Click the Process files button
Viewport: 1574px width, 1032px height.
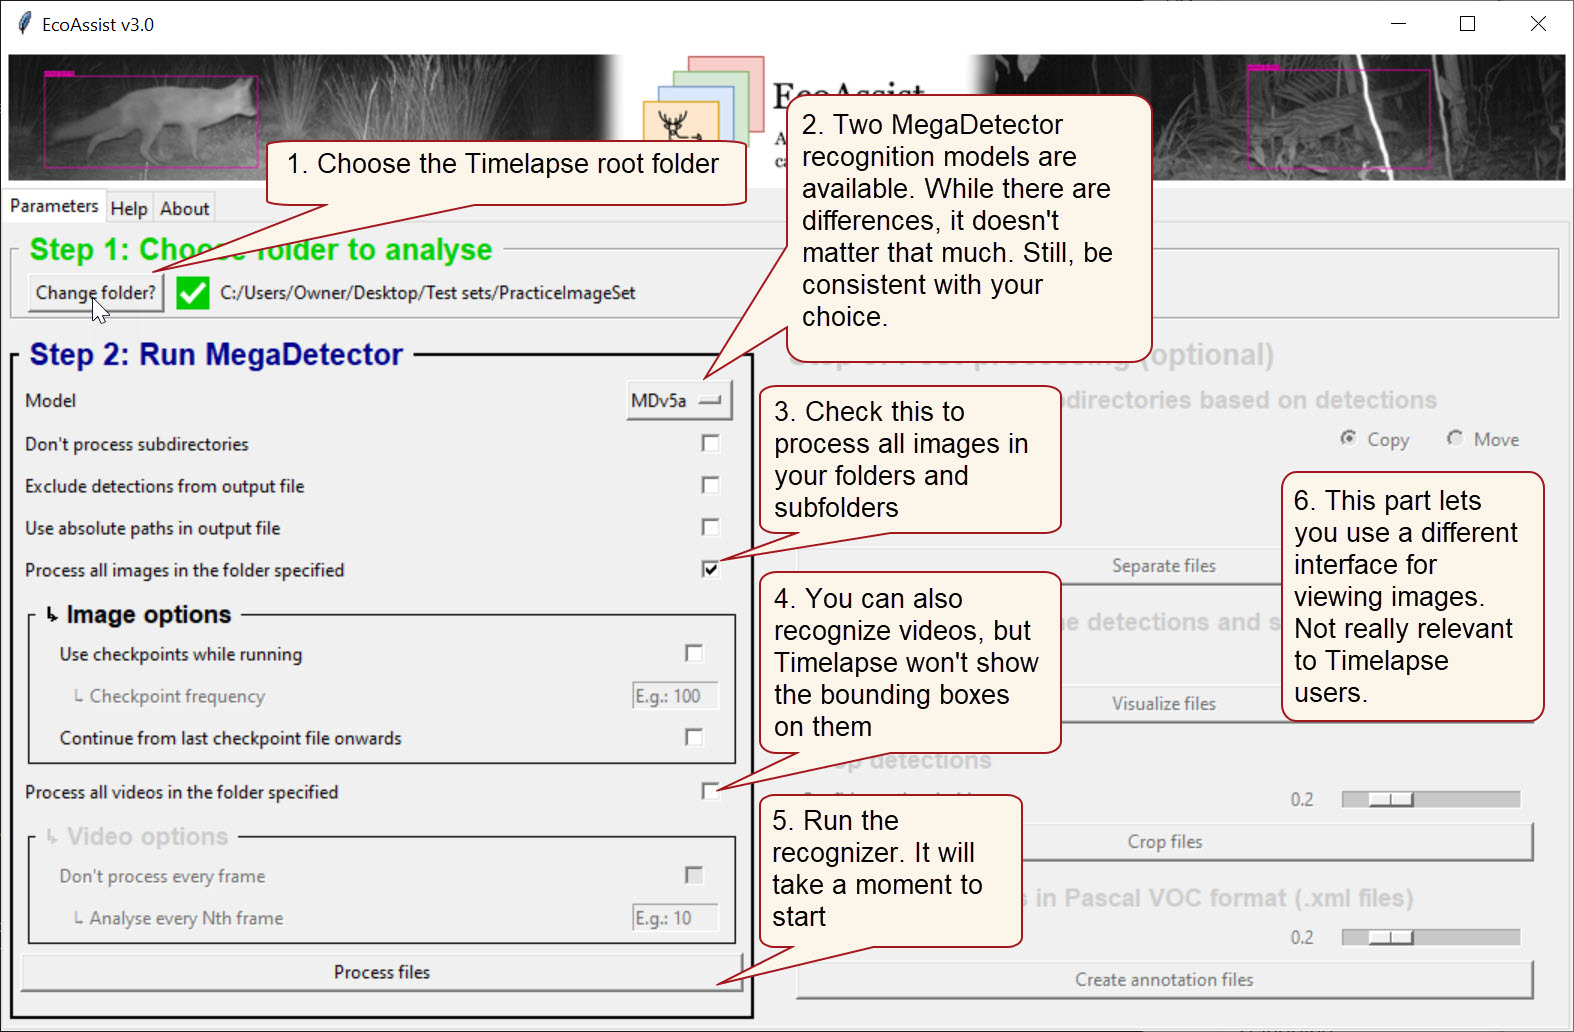[x=382, y=972]
